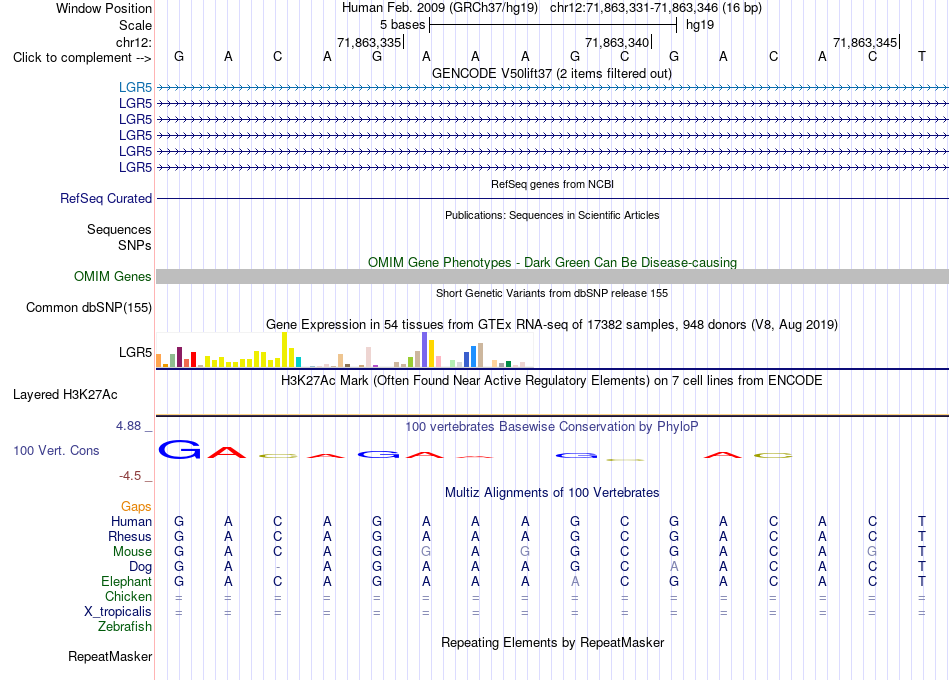Click the orange Gaps label
The width and height of the screenshot is (950, 680).
[136, 507]
